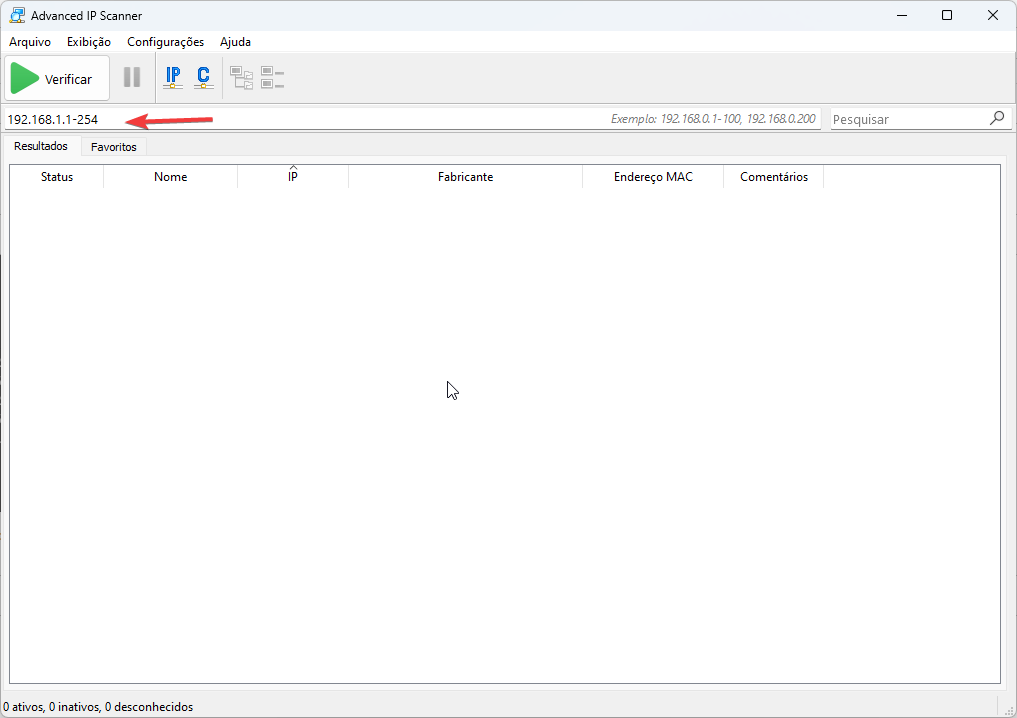Click the expand all tree icon

tap(242, 78)
